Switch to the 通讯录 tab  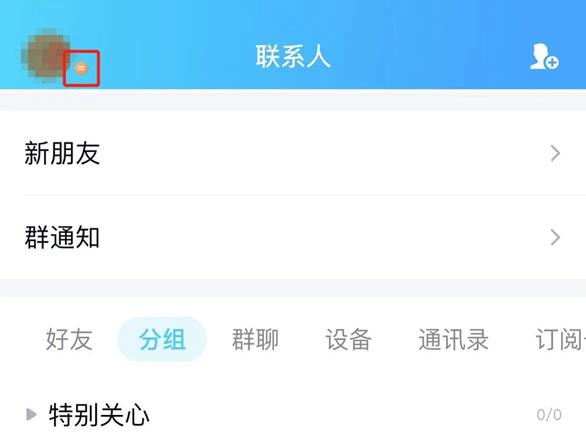point(453,339)
